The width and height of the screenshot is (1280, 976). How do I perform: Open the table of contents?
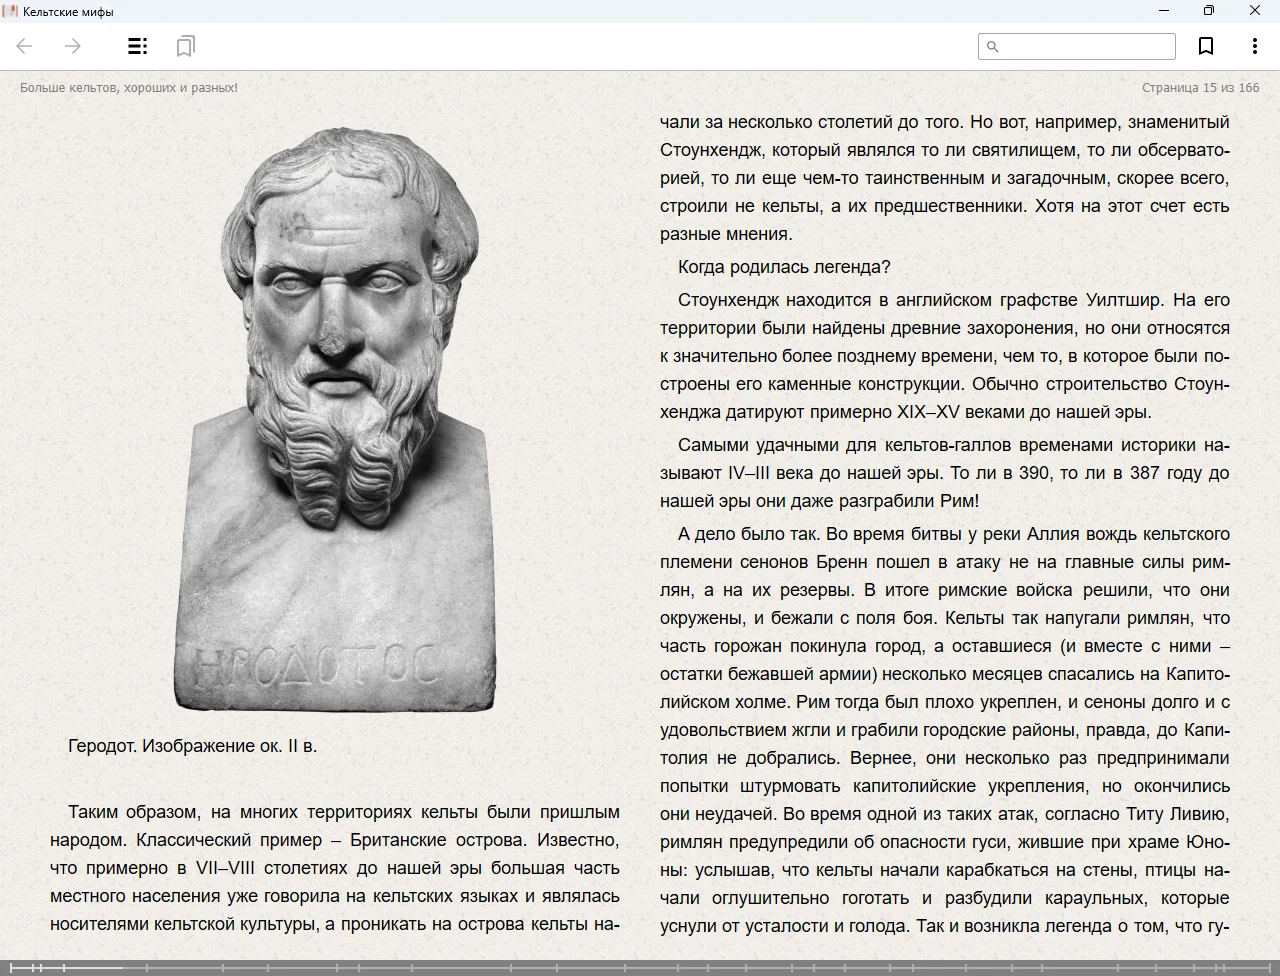(137, 46)
